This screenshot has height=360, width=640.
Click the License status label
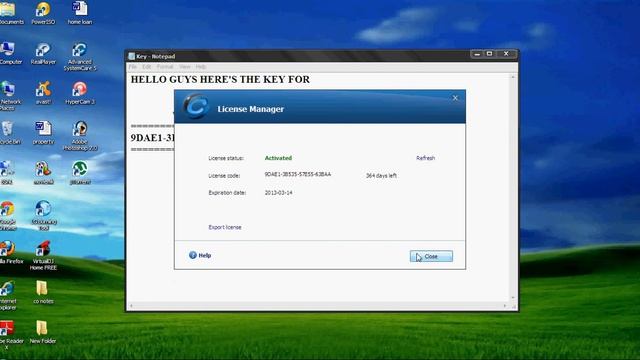pos(226,158)
